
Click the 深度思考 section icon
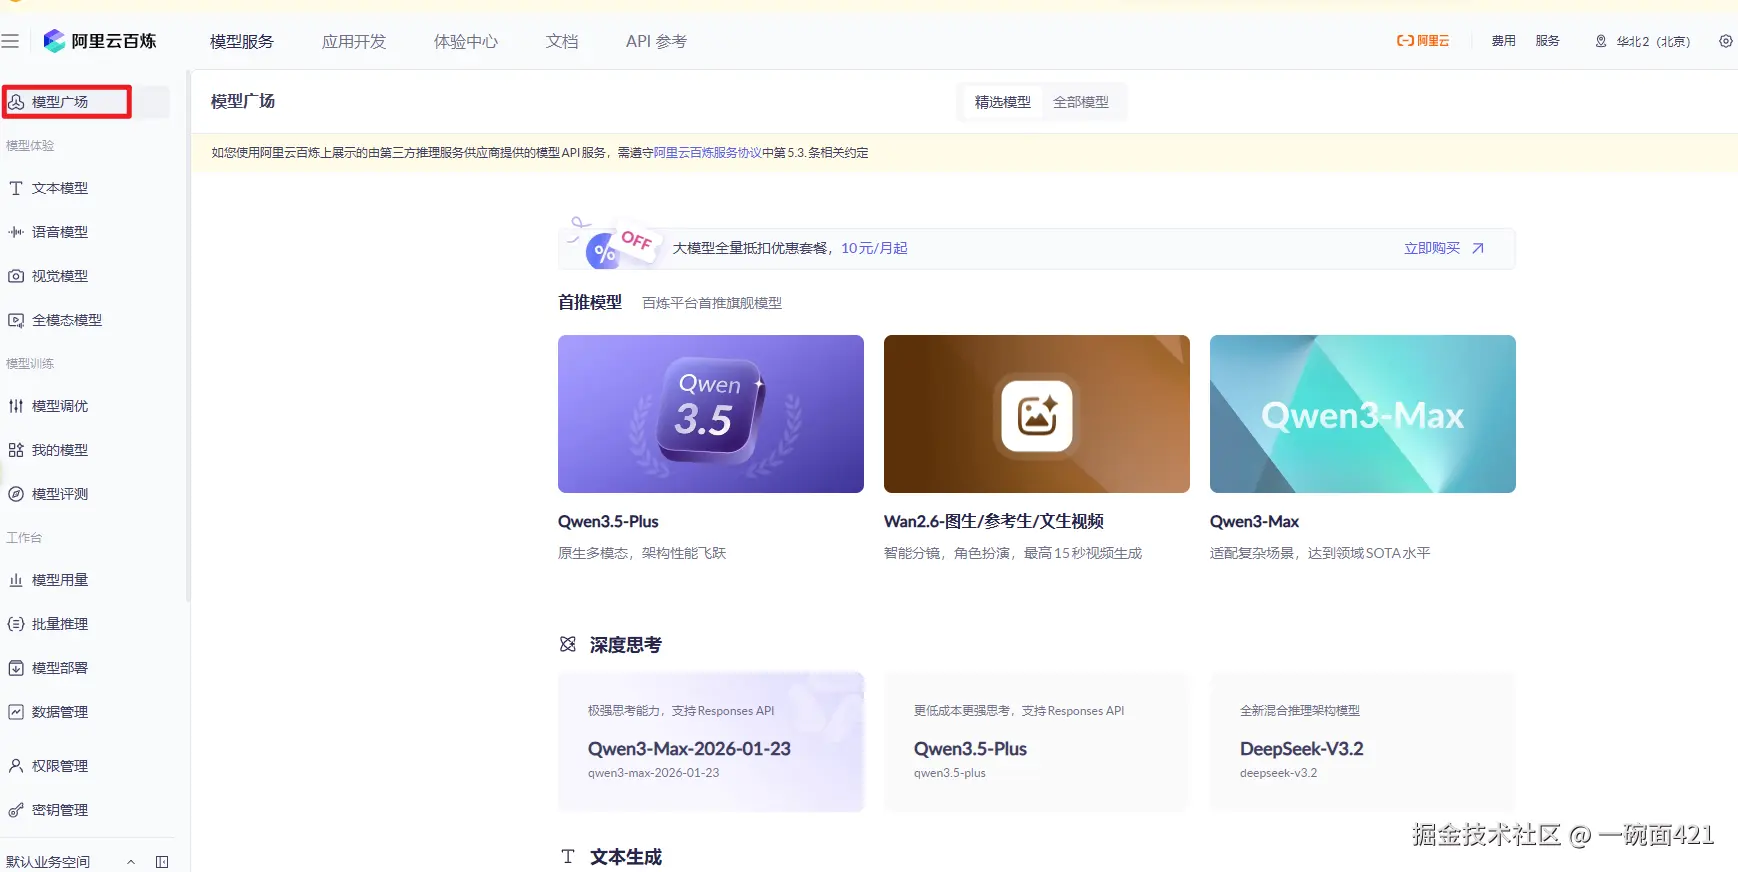[568, 645]
